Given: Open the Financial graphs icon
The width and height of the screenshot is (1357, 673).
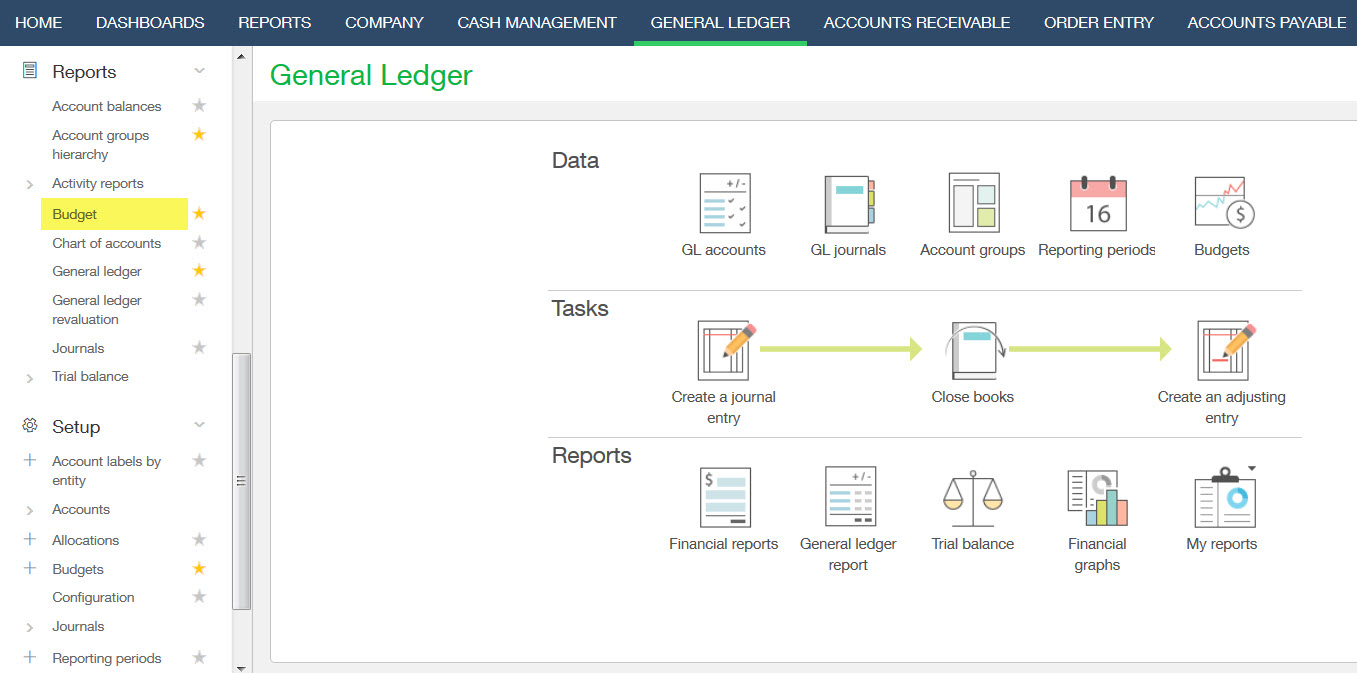Looking at the screenshot, I should (1097, 498).
